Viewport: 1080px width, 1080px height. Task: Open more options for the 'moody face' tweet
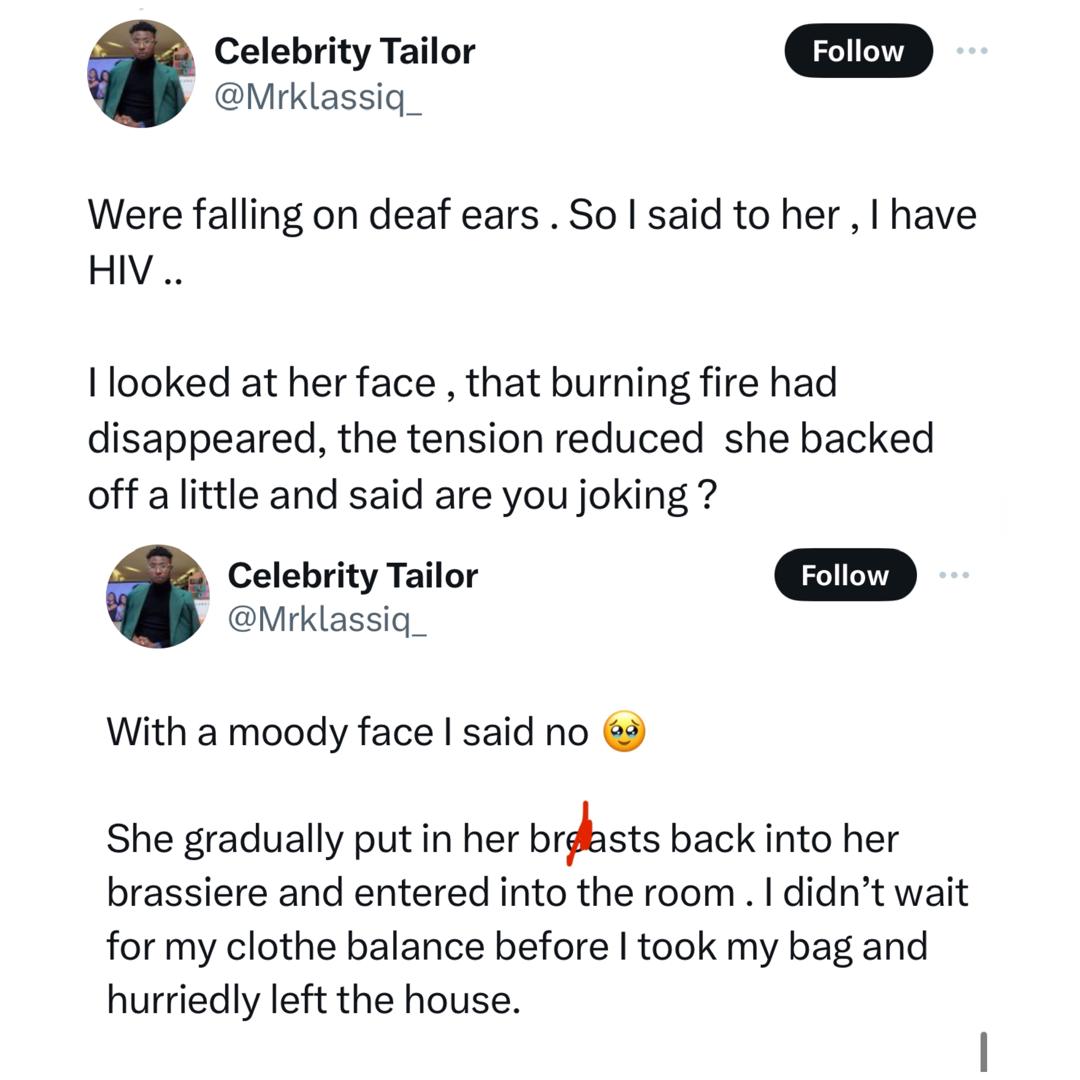pos(955,575)
